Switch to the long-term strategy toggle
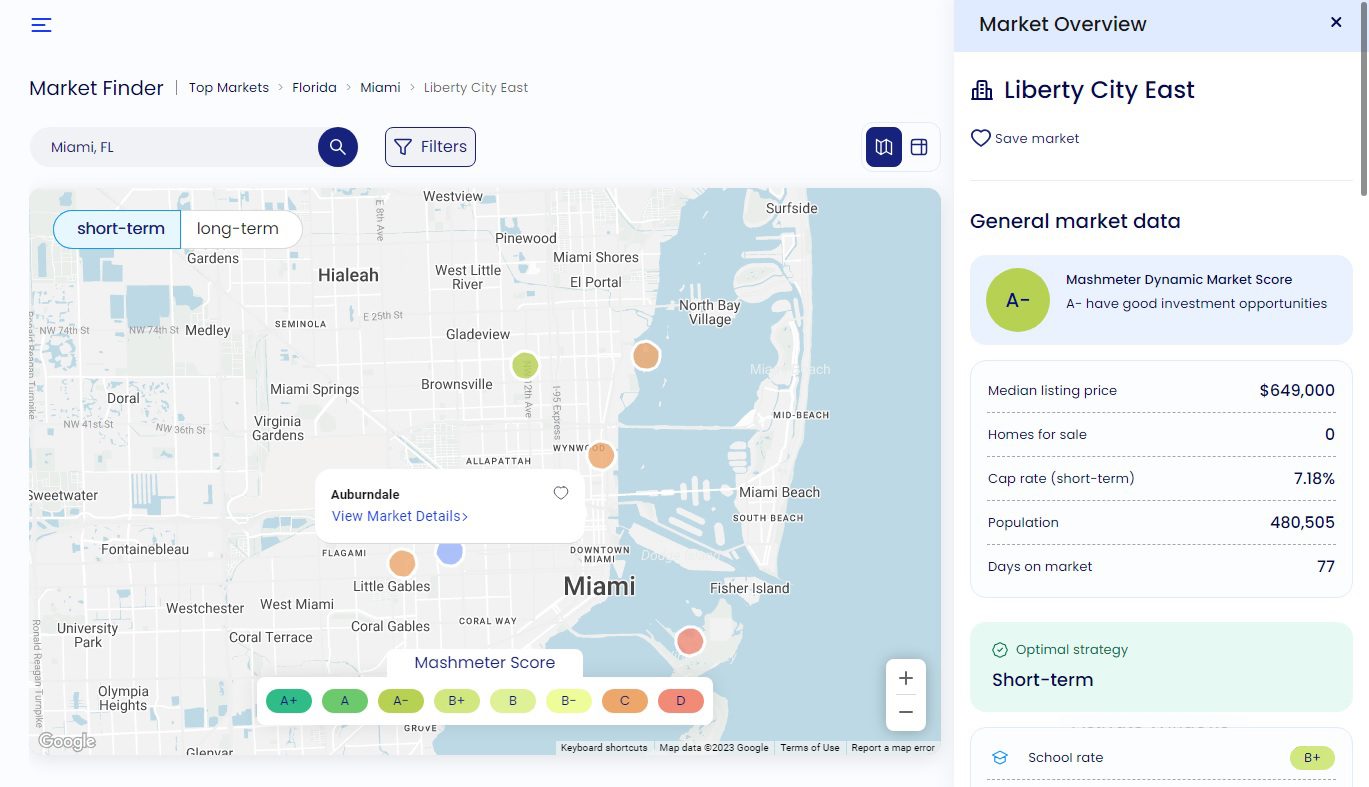 click(238, 228)
